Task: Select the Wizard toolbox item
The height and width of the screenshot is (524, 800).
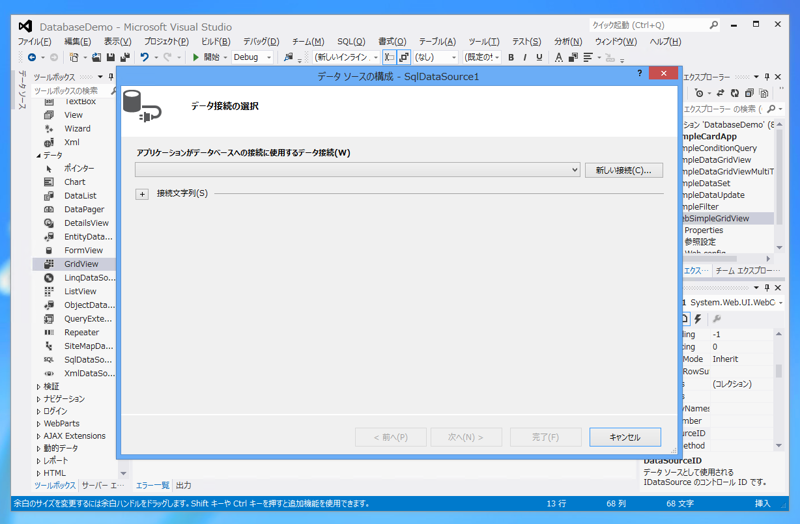Action: pos(74,129)
